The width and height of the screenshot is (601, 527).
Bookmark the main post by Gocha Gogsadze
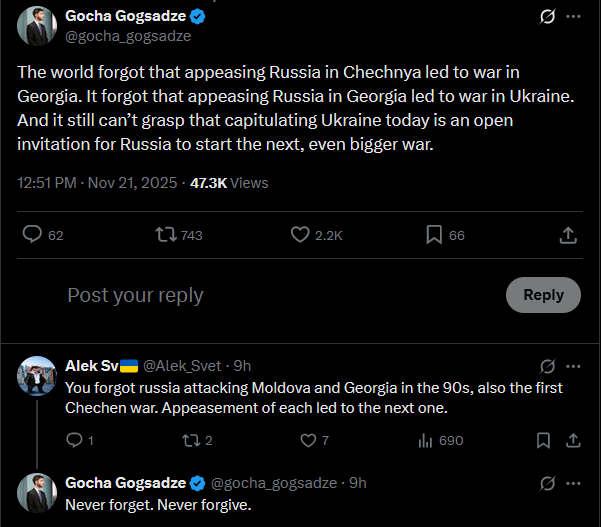[434, 235]
